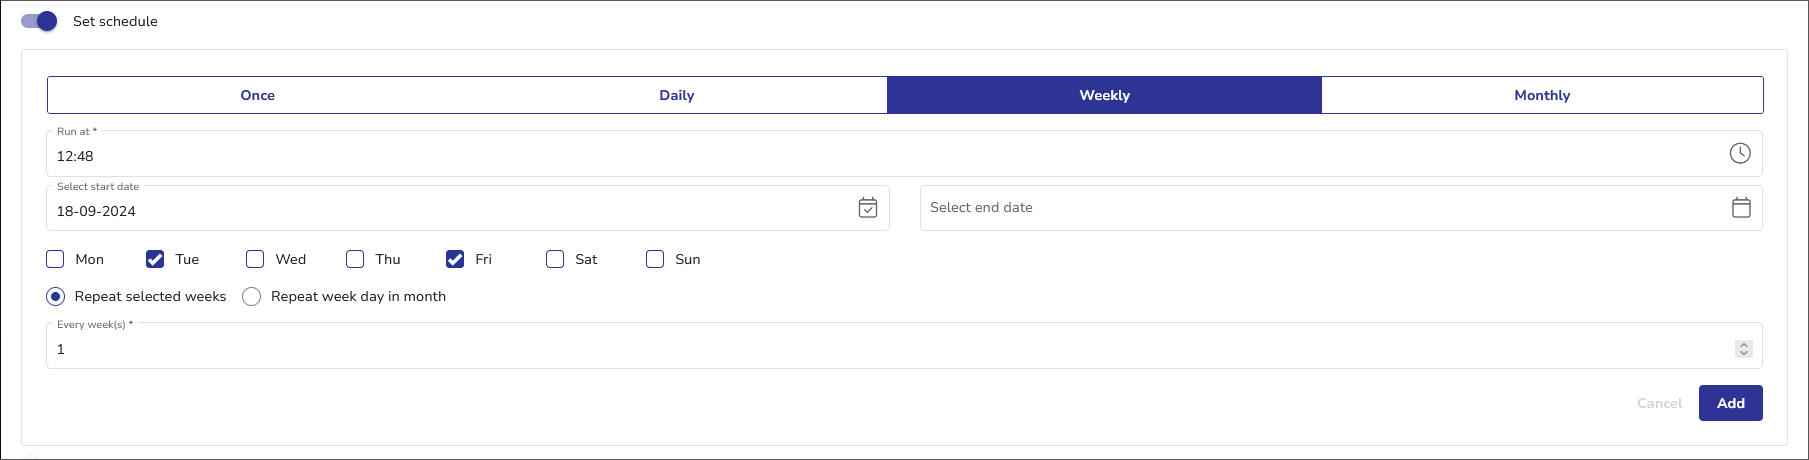Check the Mon checkbox

[56, 259]
